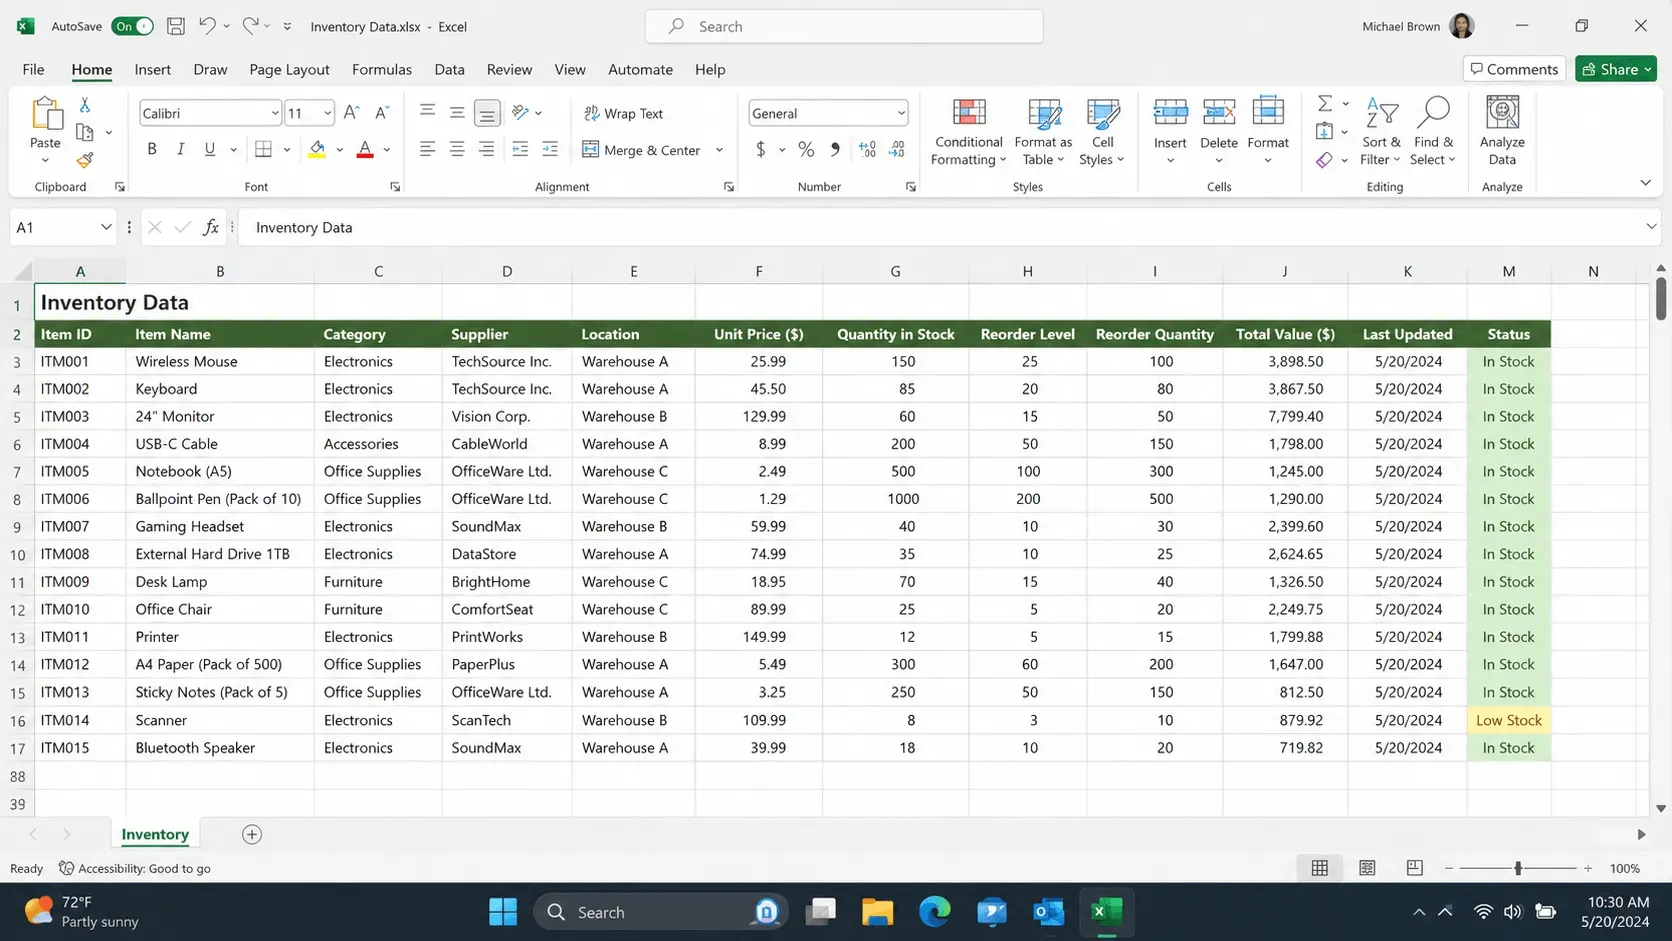Open Sort & Filter dropdown

coord(1381,131)
